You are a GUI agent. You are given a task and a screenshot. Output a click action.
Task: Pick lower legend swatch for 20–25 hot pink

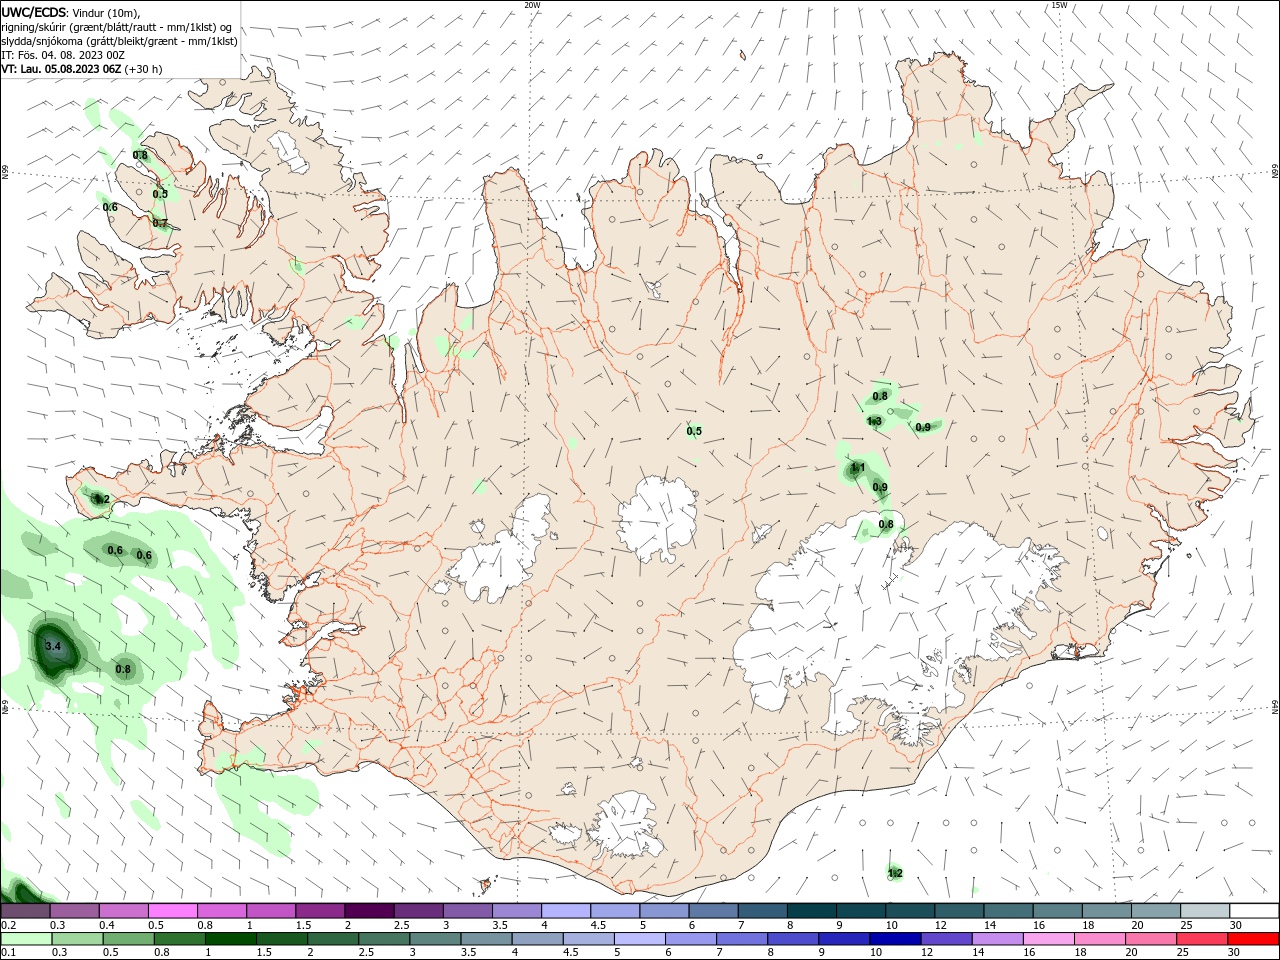(1152, 938)
